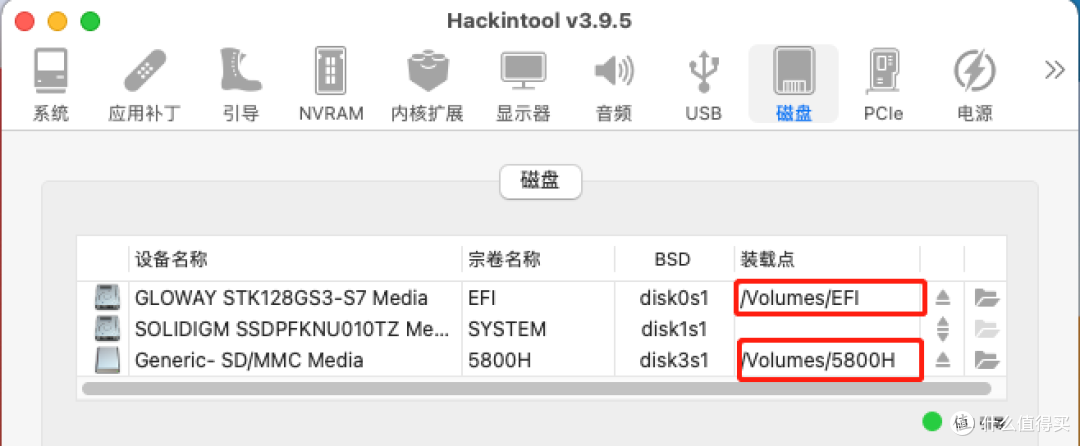Open the 引导 boot icon

241,85
